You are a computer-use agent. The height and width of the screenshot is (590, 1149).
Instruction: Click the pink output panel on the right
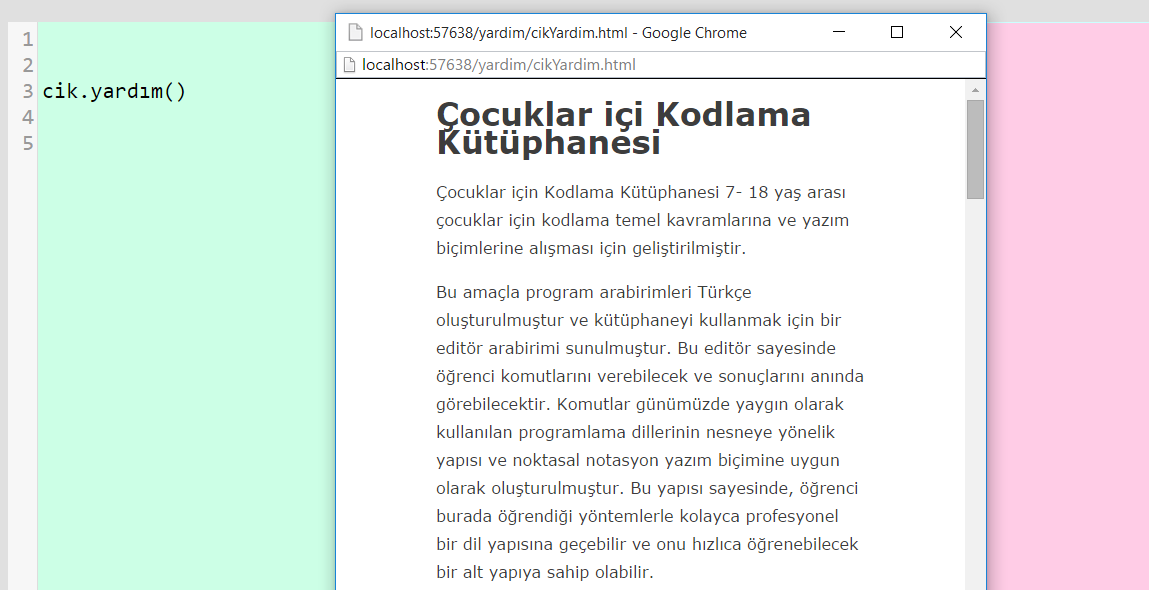coord(1067,300)
